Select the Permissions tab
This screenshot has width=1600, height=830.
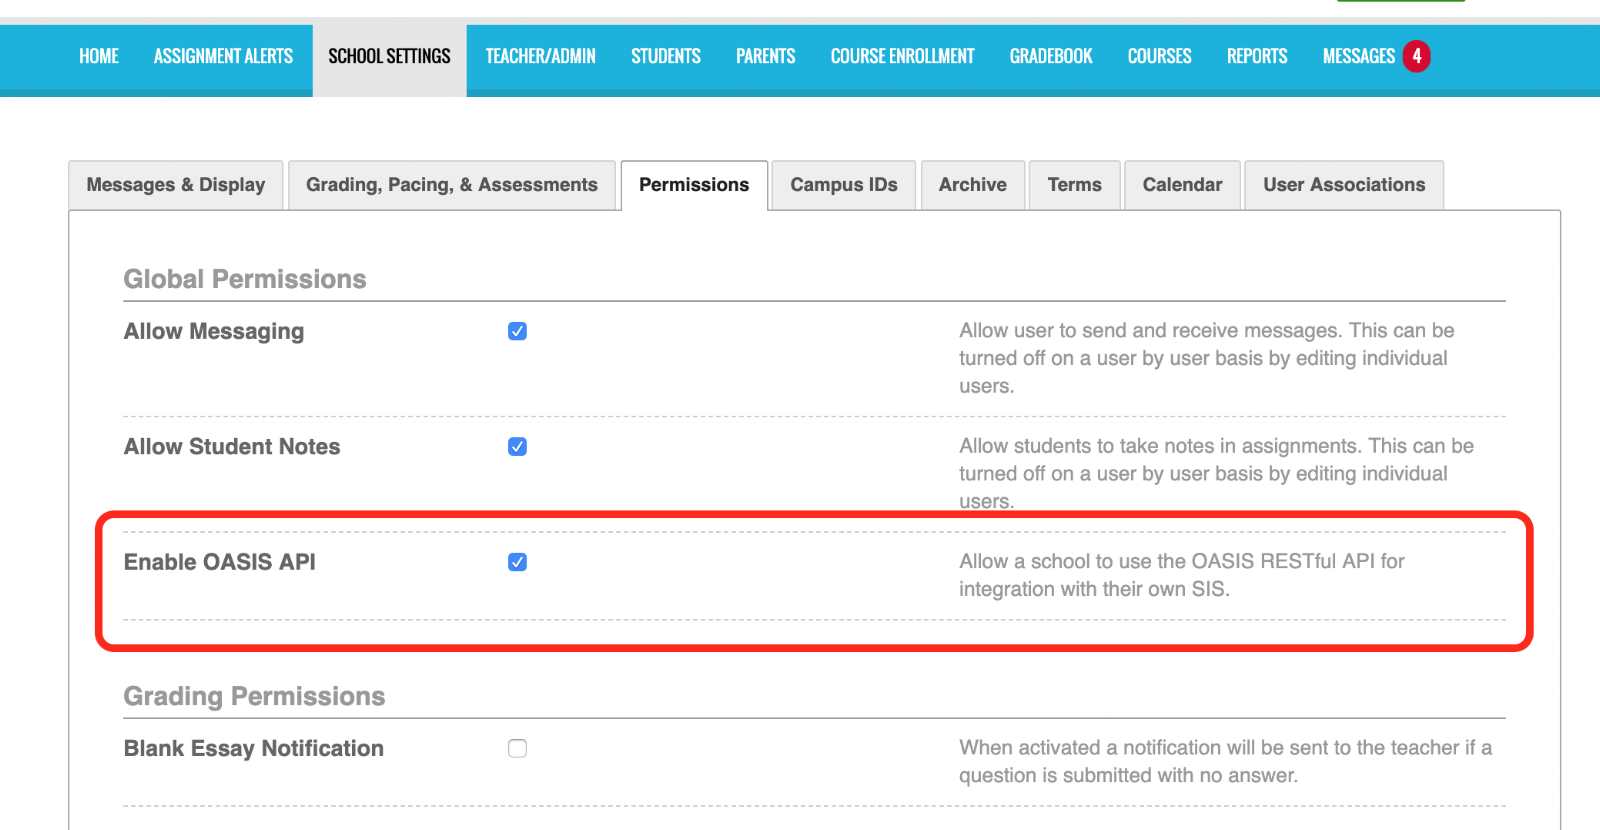694,185
